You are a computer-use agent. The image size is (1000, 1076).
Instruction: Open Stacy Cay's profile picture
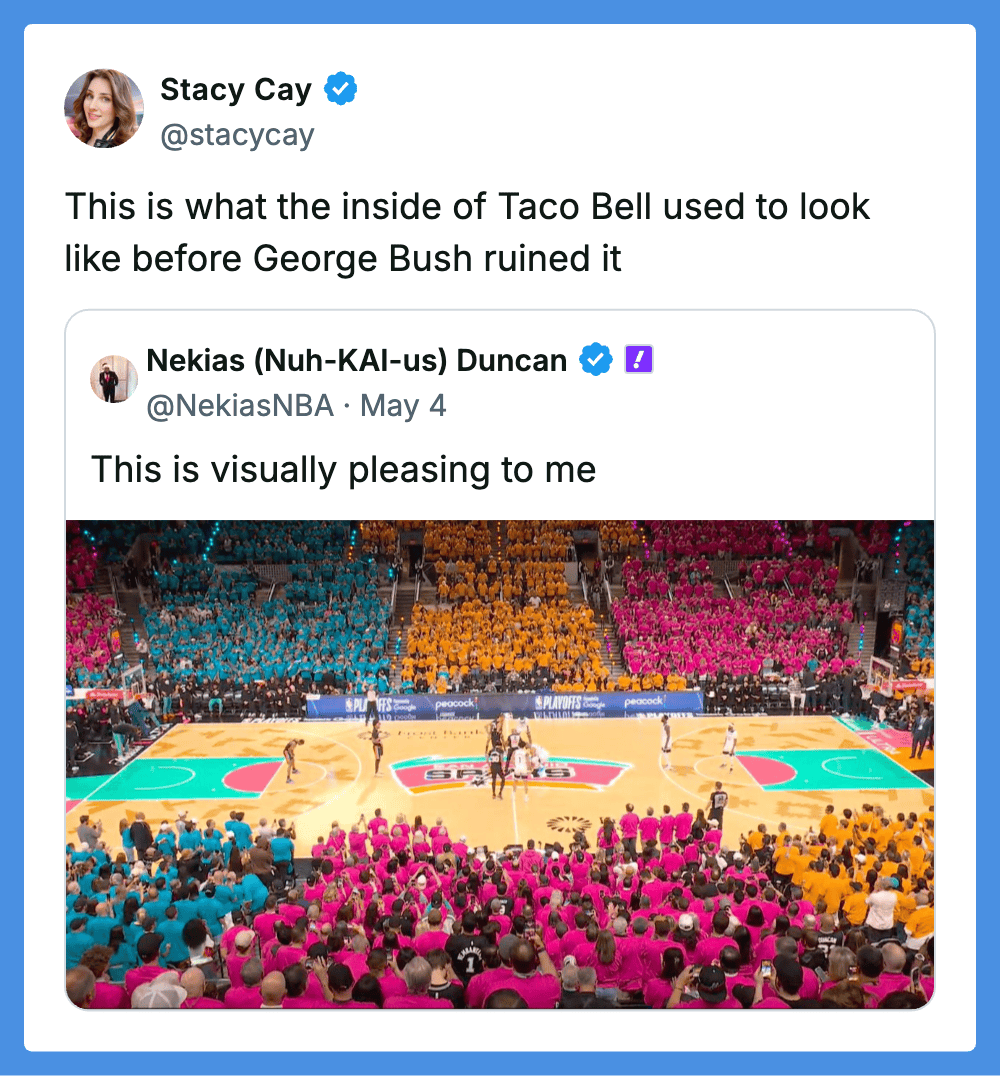104,108
